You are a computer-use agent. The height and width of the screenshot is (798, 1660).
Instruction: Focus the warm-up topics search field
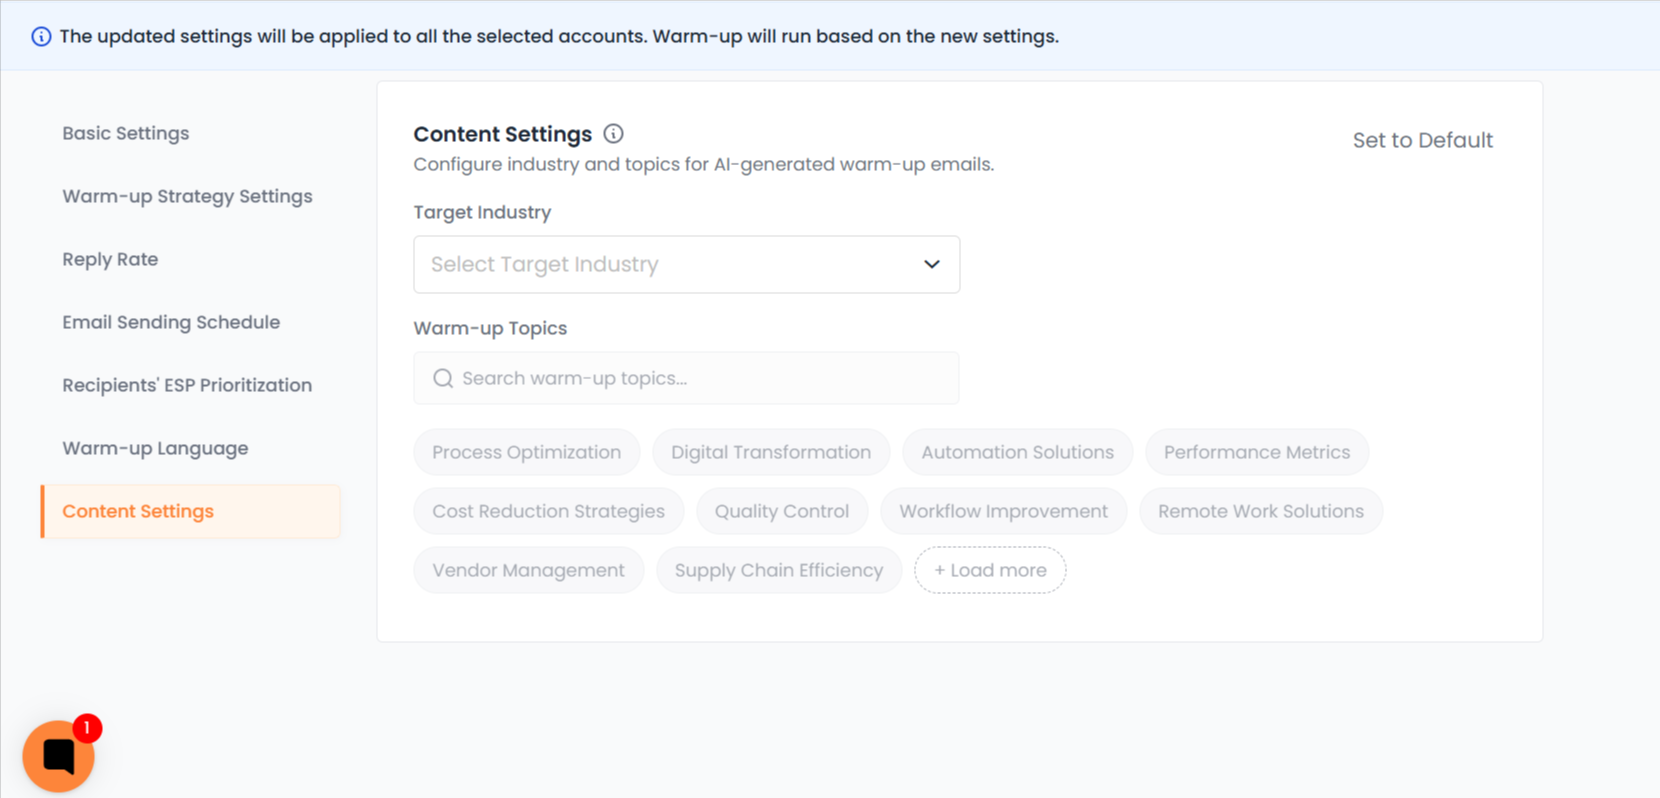(x=700, y=378)
